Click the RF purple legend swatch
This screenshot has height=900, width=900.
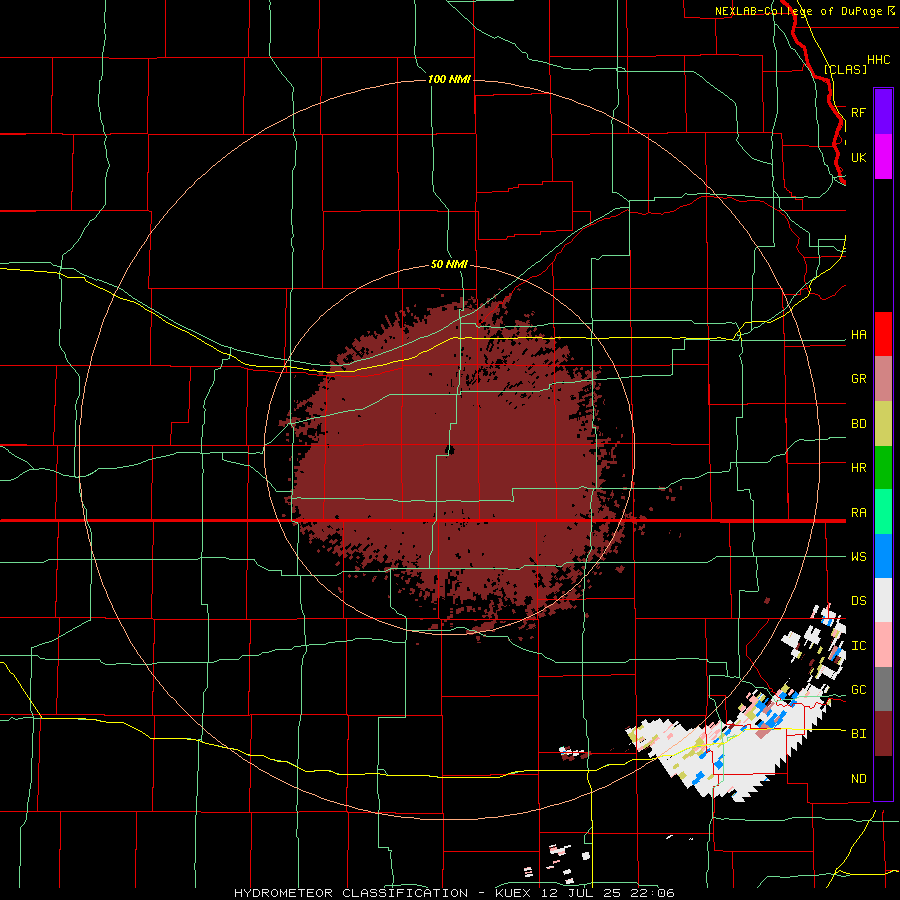click(x=883, y=111)
